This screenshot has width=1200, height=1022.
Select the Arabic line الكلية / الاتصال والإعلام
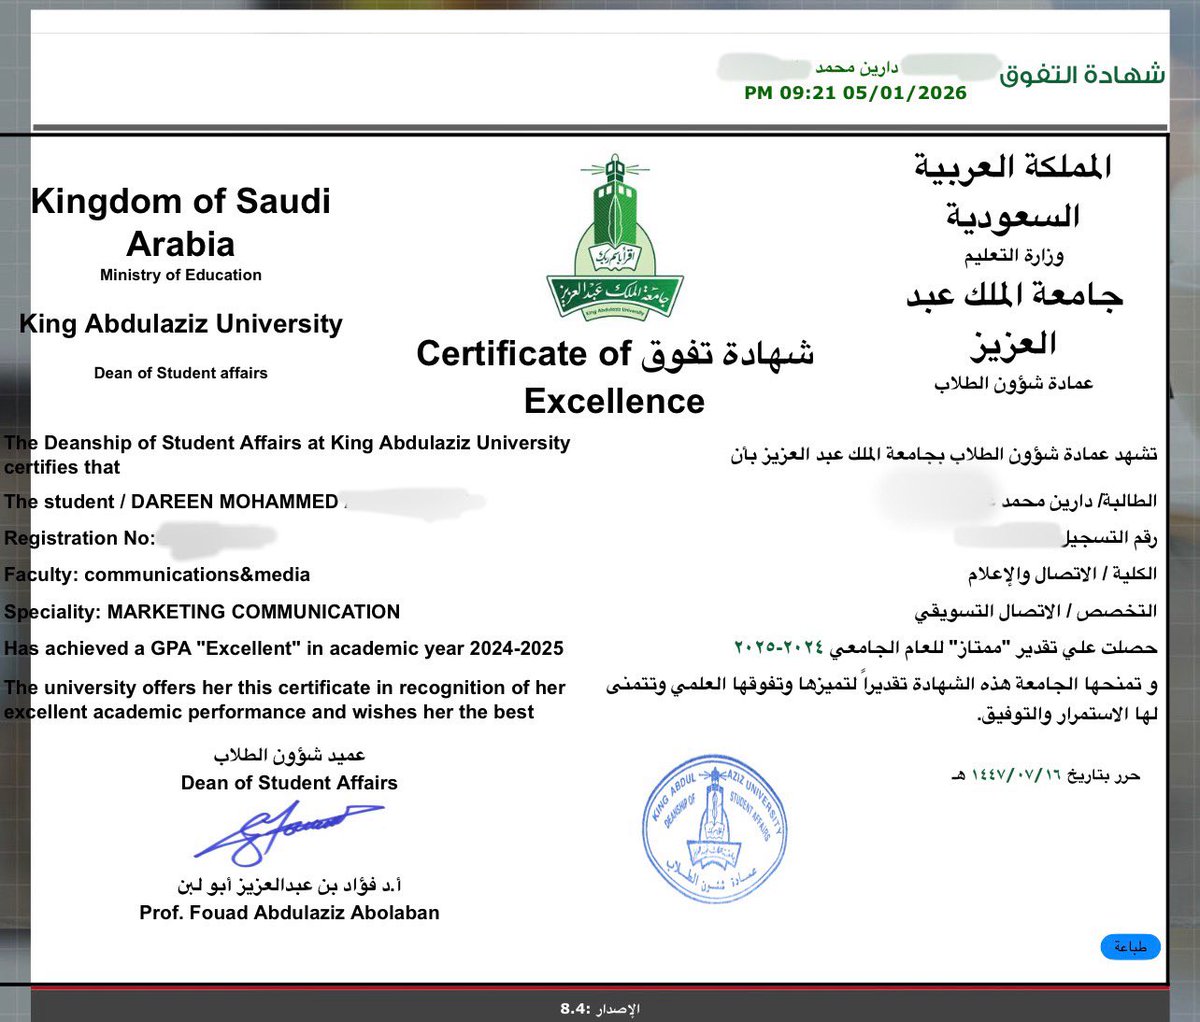click(x=1062, y=574)
